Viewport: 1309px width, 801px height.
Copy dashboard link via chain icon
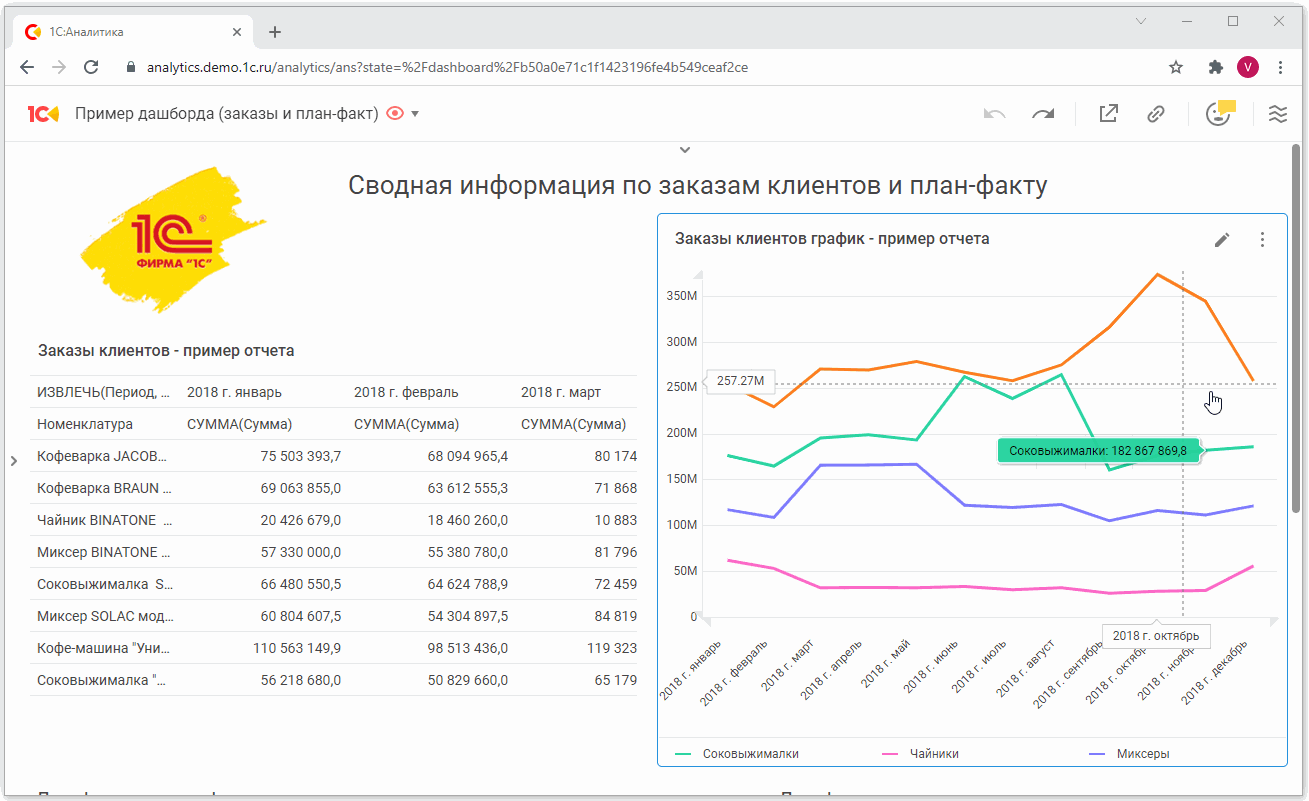(x=1156, y=114)
